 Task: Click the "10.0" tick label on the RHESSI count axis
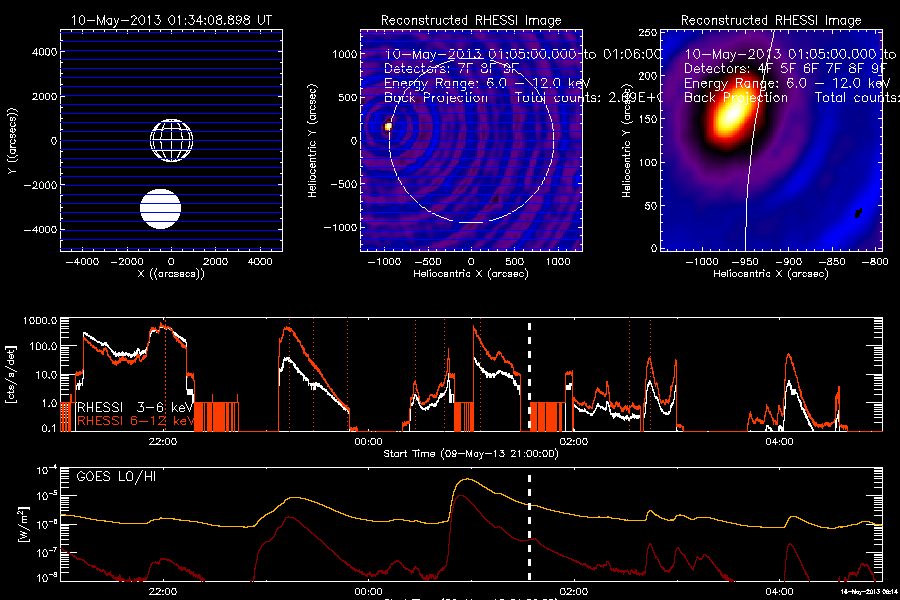(x=47, y=375)
